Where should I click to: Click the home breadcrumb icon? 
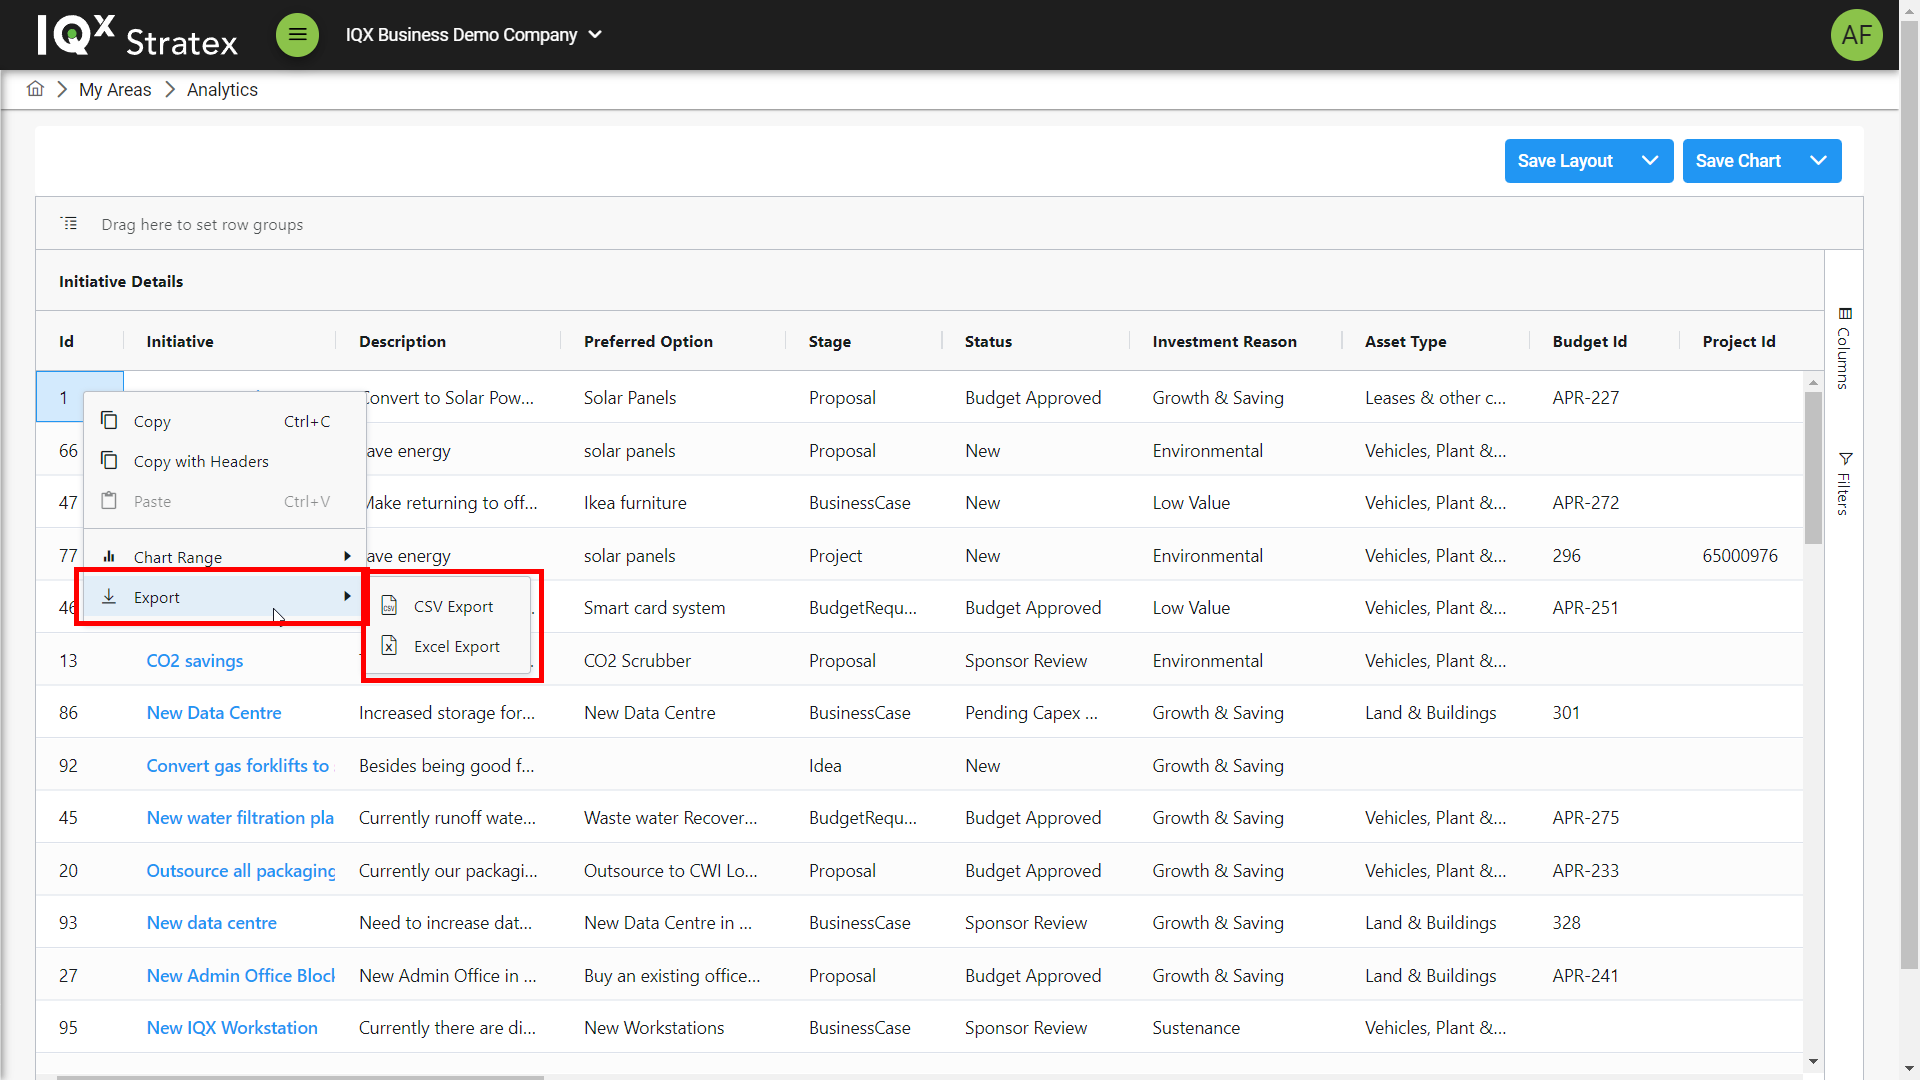tap(35, 89)
